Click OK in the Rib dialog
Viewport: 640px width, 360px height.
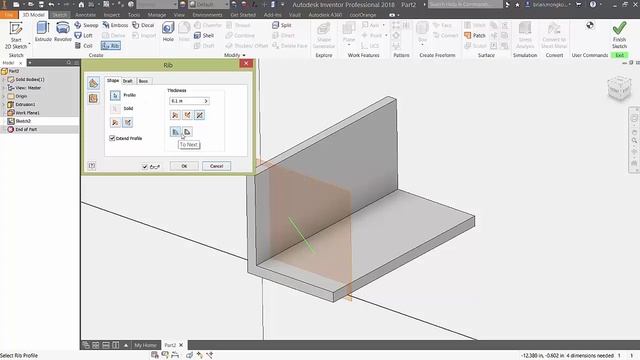coord(184,166)
